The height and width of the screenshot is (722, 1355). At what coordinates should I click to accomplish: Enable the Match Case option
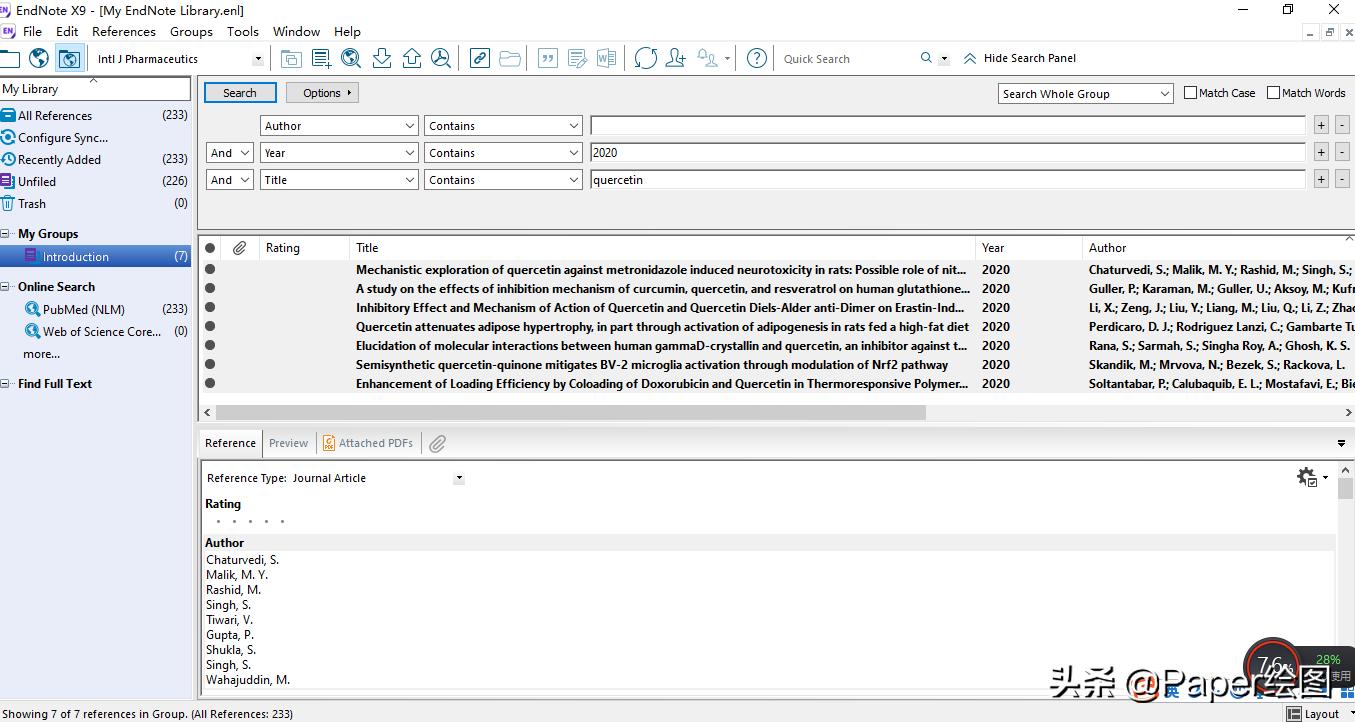pos(1190,92)
